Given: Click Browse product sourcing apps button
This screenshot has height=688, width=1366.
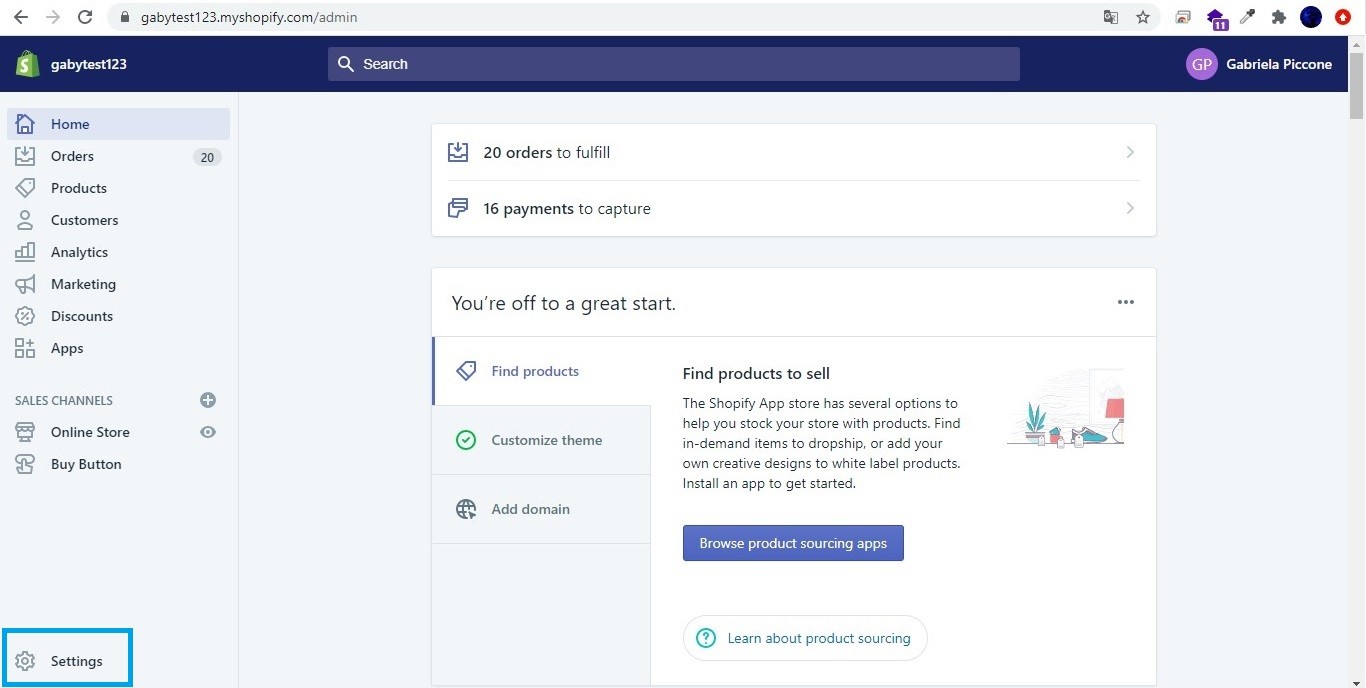Looking at the screenshot, I should click(x=793, y=543).
